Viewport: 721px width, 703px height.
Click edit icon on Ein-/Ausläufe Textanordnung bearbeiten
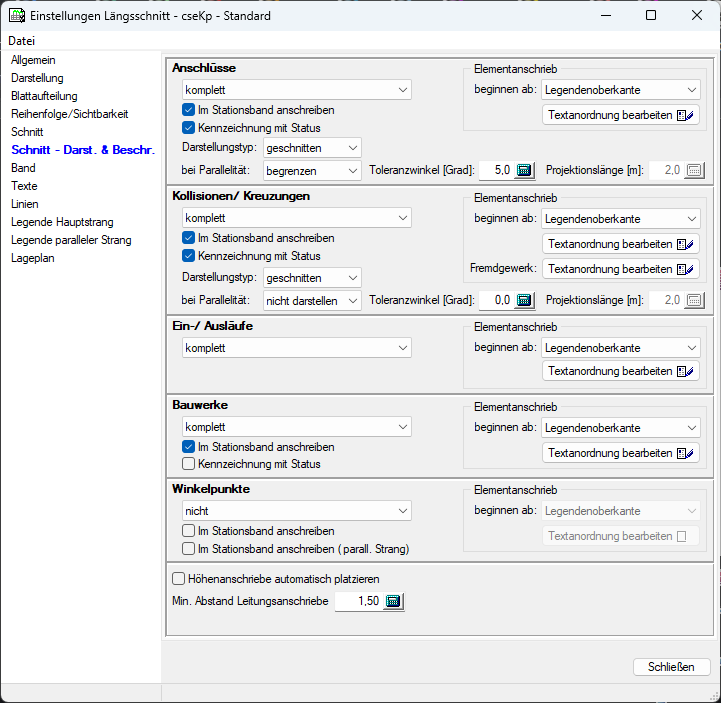tap(685, 371)
